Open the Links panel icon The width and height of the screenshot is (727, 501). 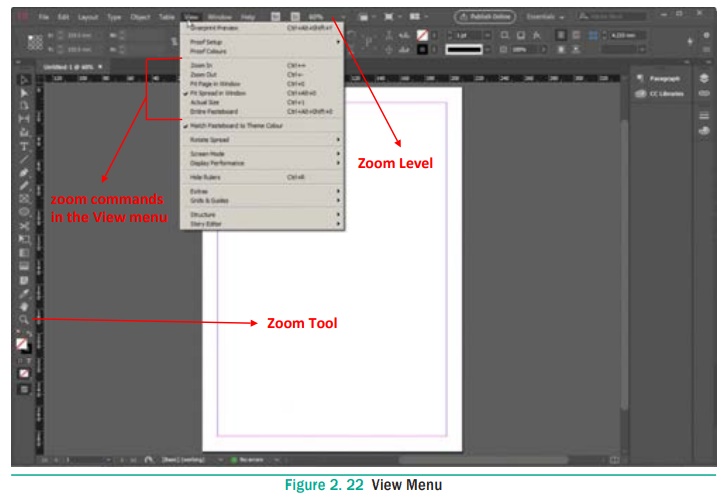(704, 93)
